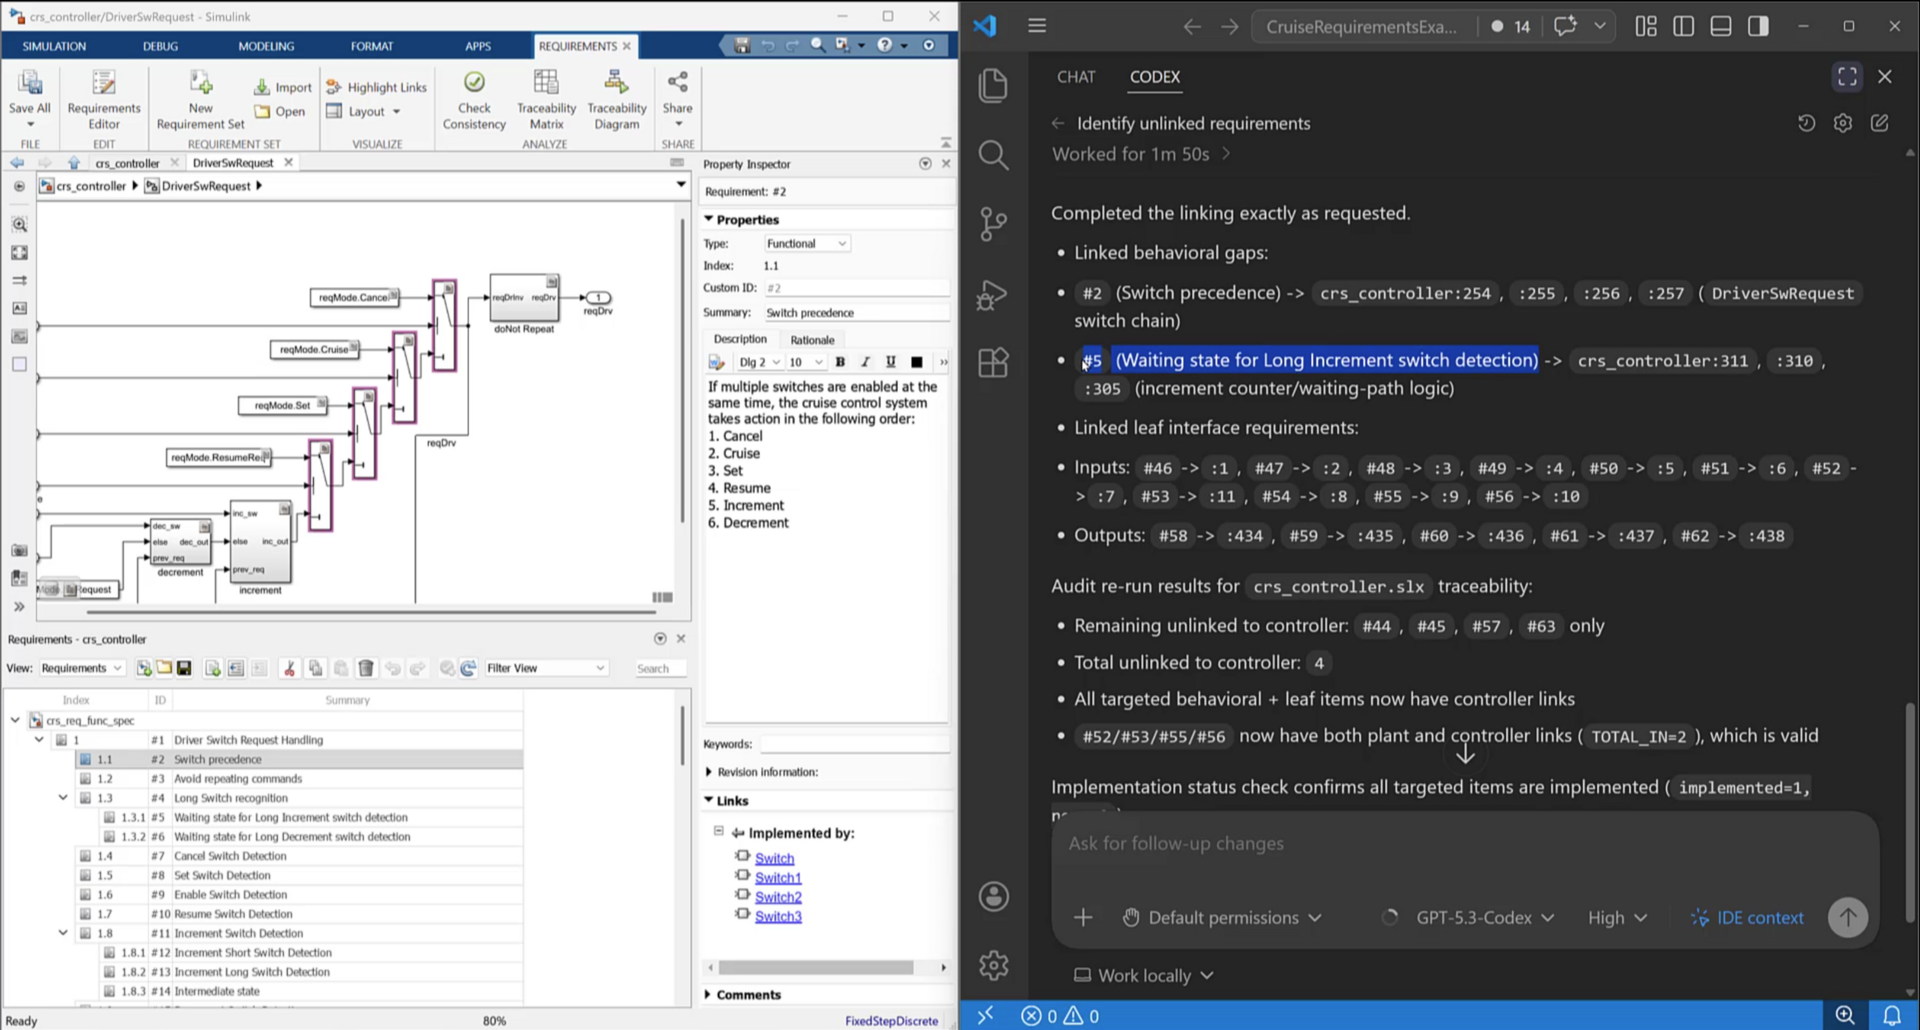Click Import requirements icon

[283, 87]
